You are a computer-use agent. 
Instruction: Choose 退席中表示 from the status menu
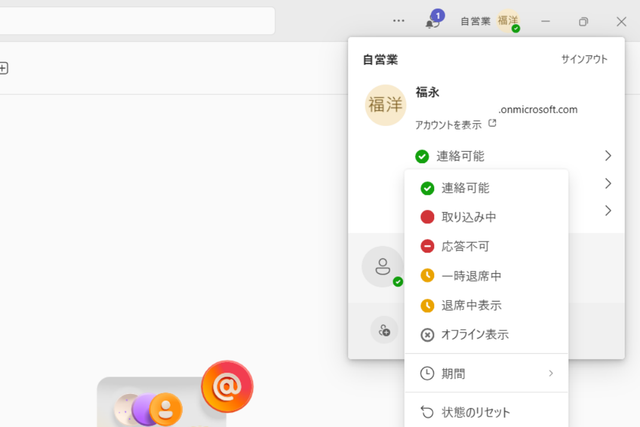pyautogui.click(x=471, y=305)
